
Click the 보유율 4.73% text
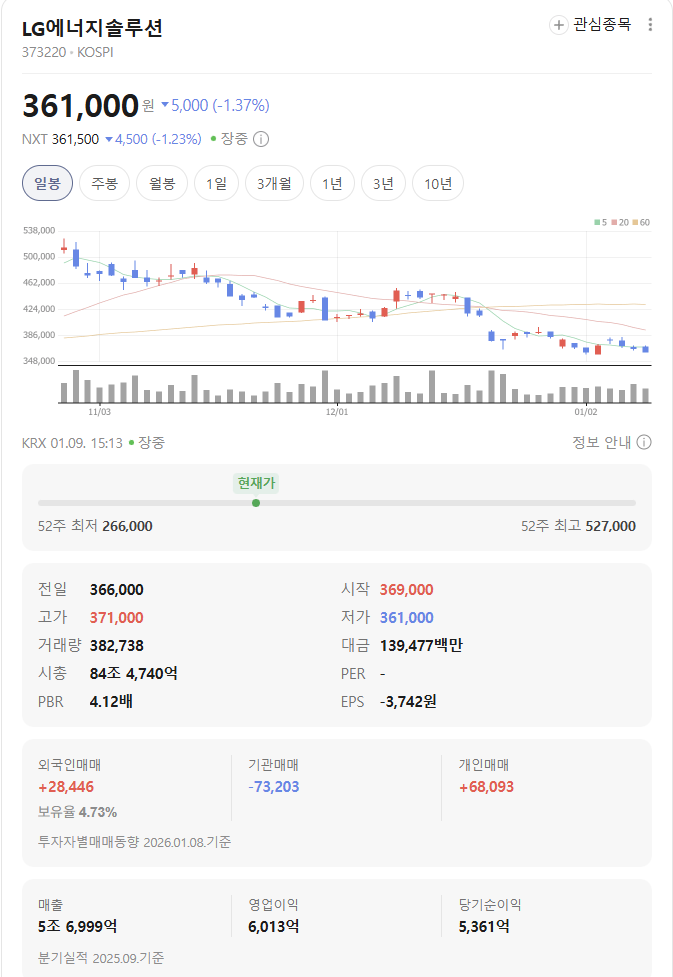coord(77,813)
